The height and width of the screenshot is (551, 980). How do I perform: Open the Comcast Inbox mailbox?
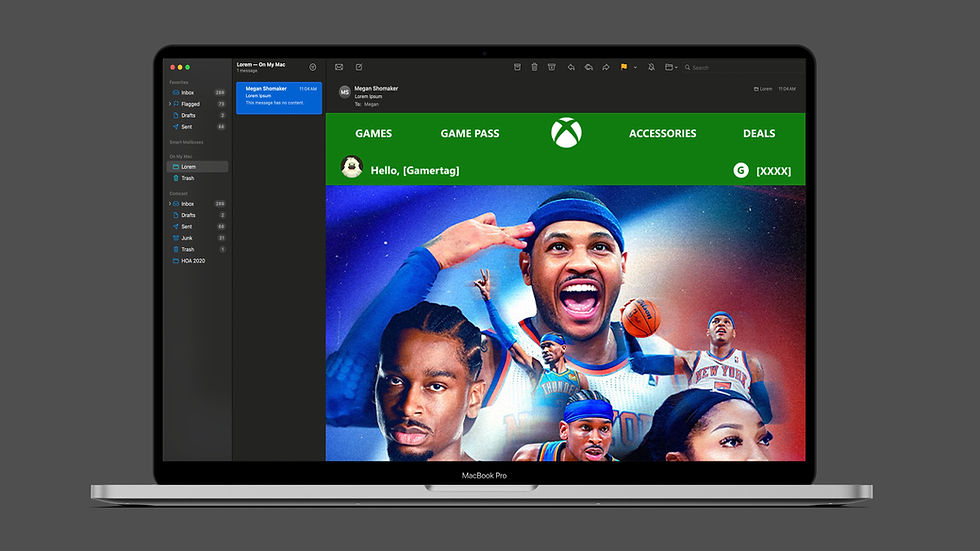[198, 204]
